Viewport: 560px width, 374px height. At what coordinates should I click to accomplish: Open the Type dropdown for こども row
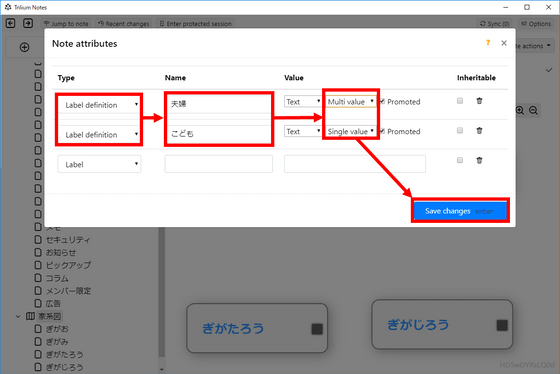pos(99,134)
